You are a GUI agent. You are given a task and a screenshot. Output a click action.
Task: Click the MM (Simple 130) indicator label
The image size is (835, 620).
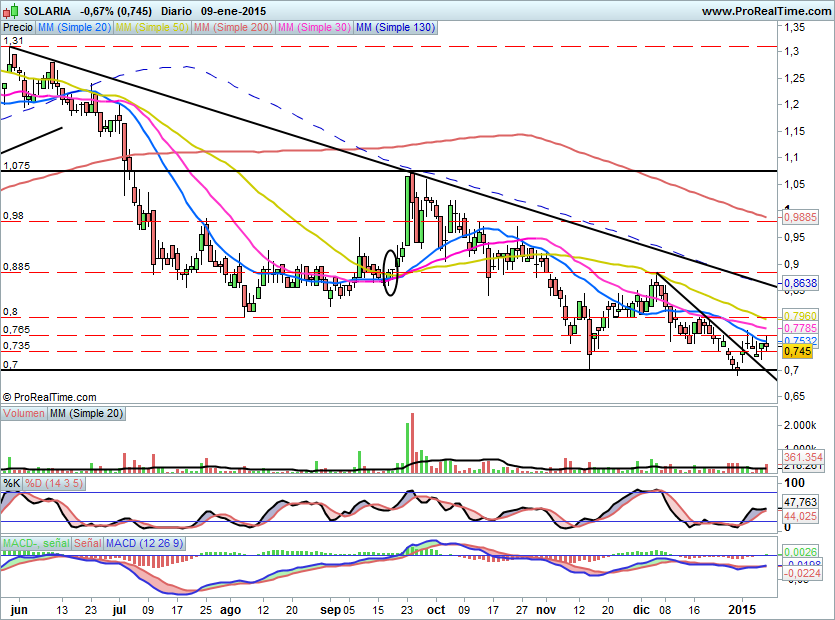(x=395, y=28)
